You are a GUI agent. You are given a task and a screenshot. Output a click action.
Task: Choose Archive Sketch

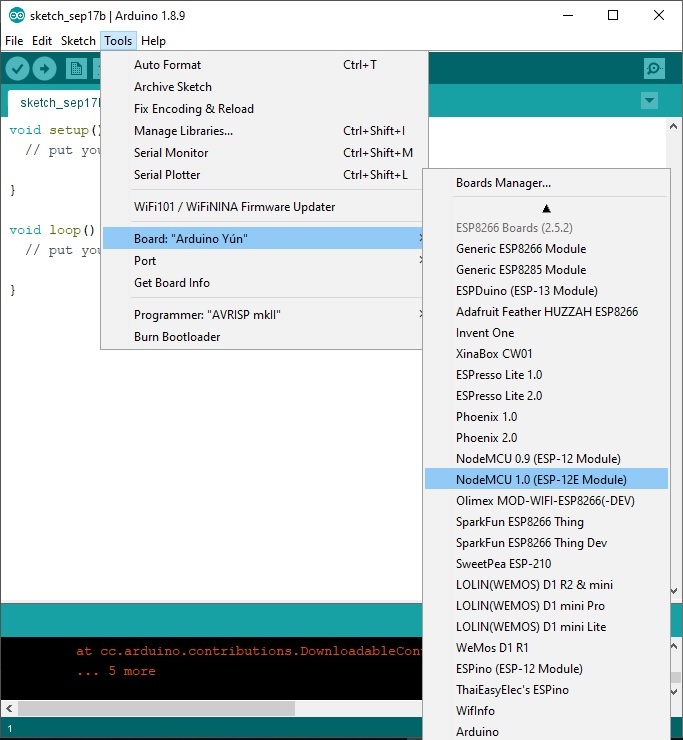pyautogui.click(x=262, y=87)
